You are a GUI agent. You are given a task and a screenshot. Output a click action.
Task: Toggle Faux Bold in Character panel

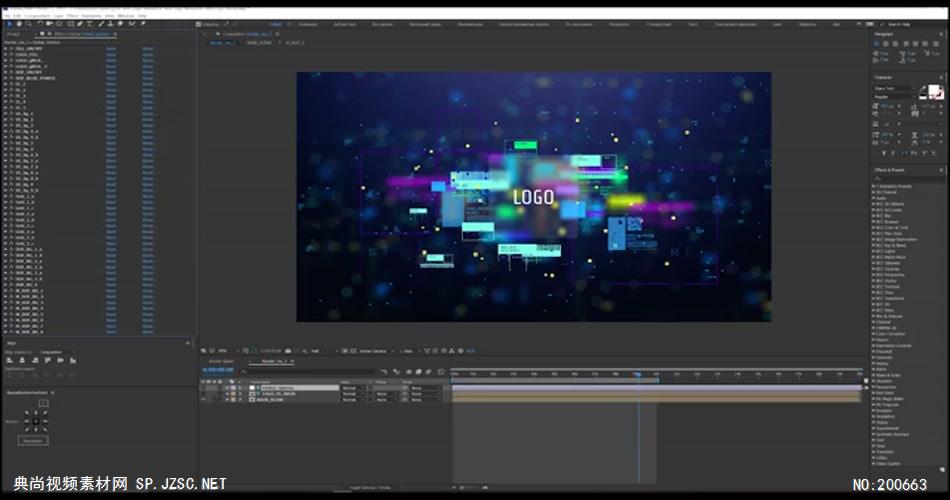tap(884, 154)
